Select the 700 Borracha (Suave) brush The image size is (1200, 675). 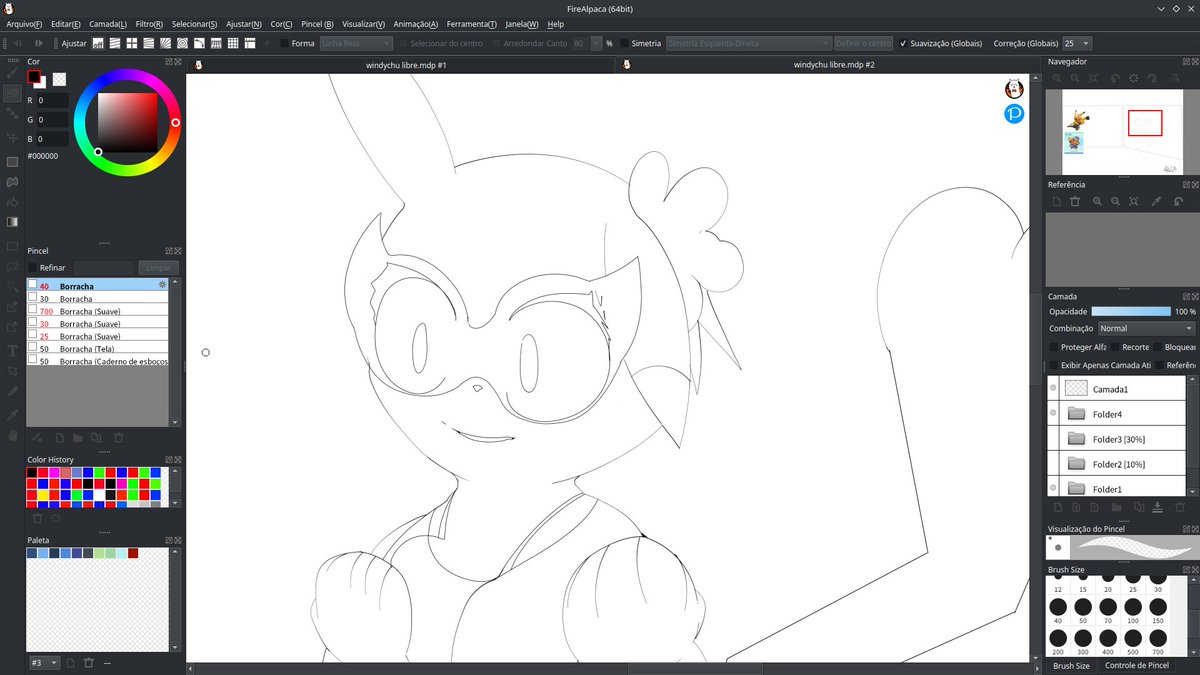pos(98,311)
